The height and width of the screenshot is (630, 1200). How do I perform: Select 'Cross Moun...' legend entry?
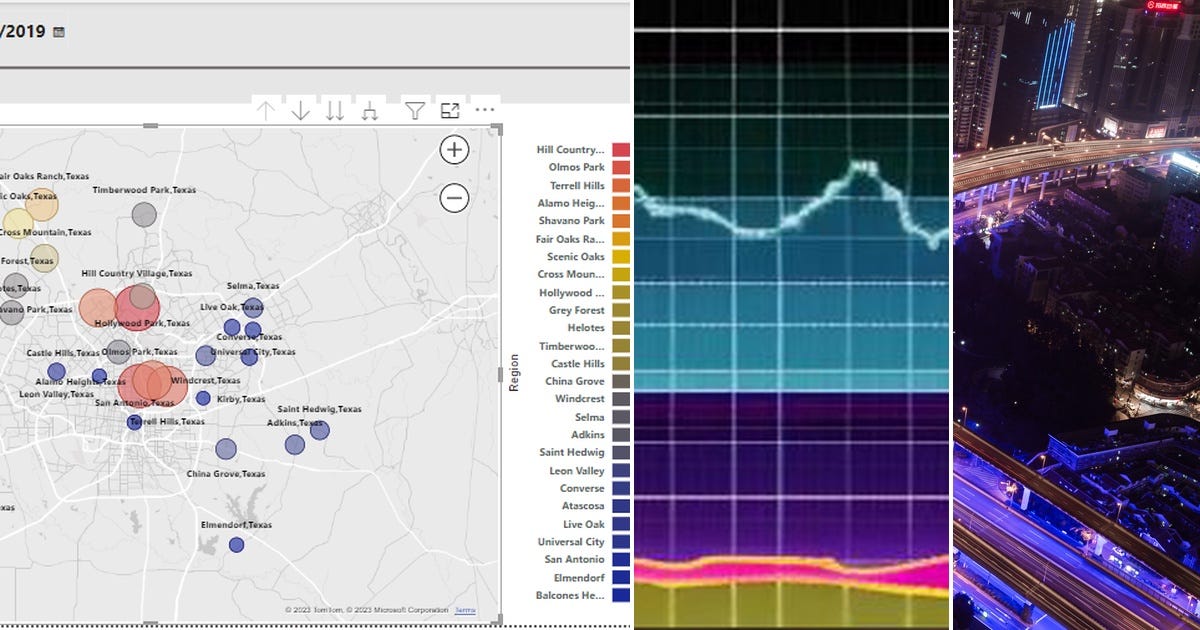tap(571, 274)
